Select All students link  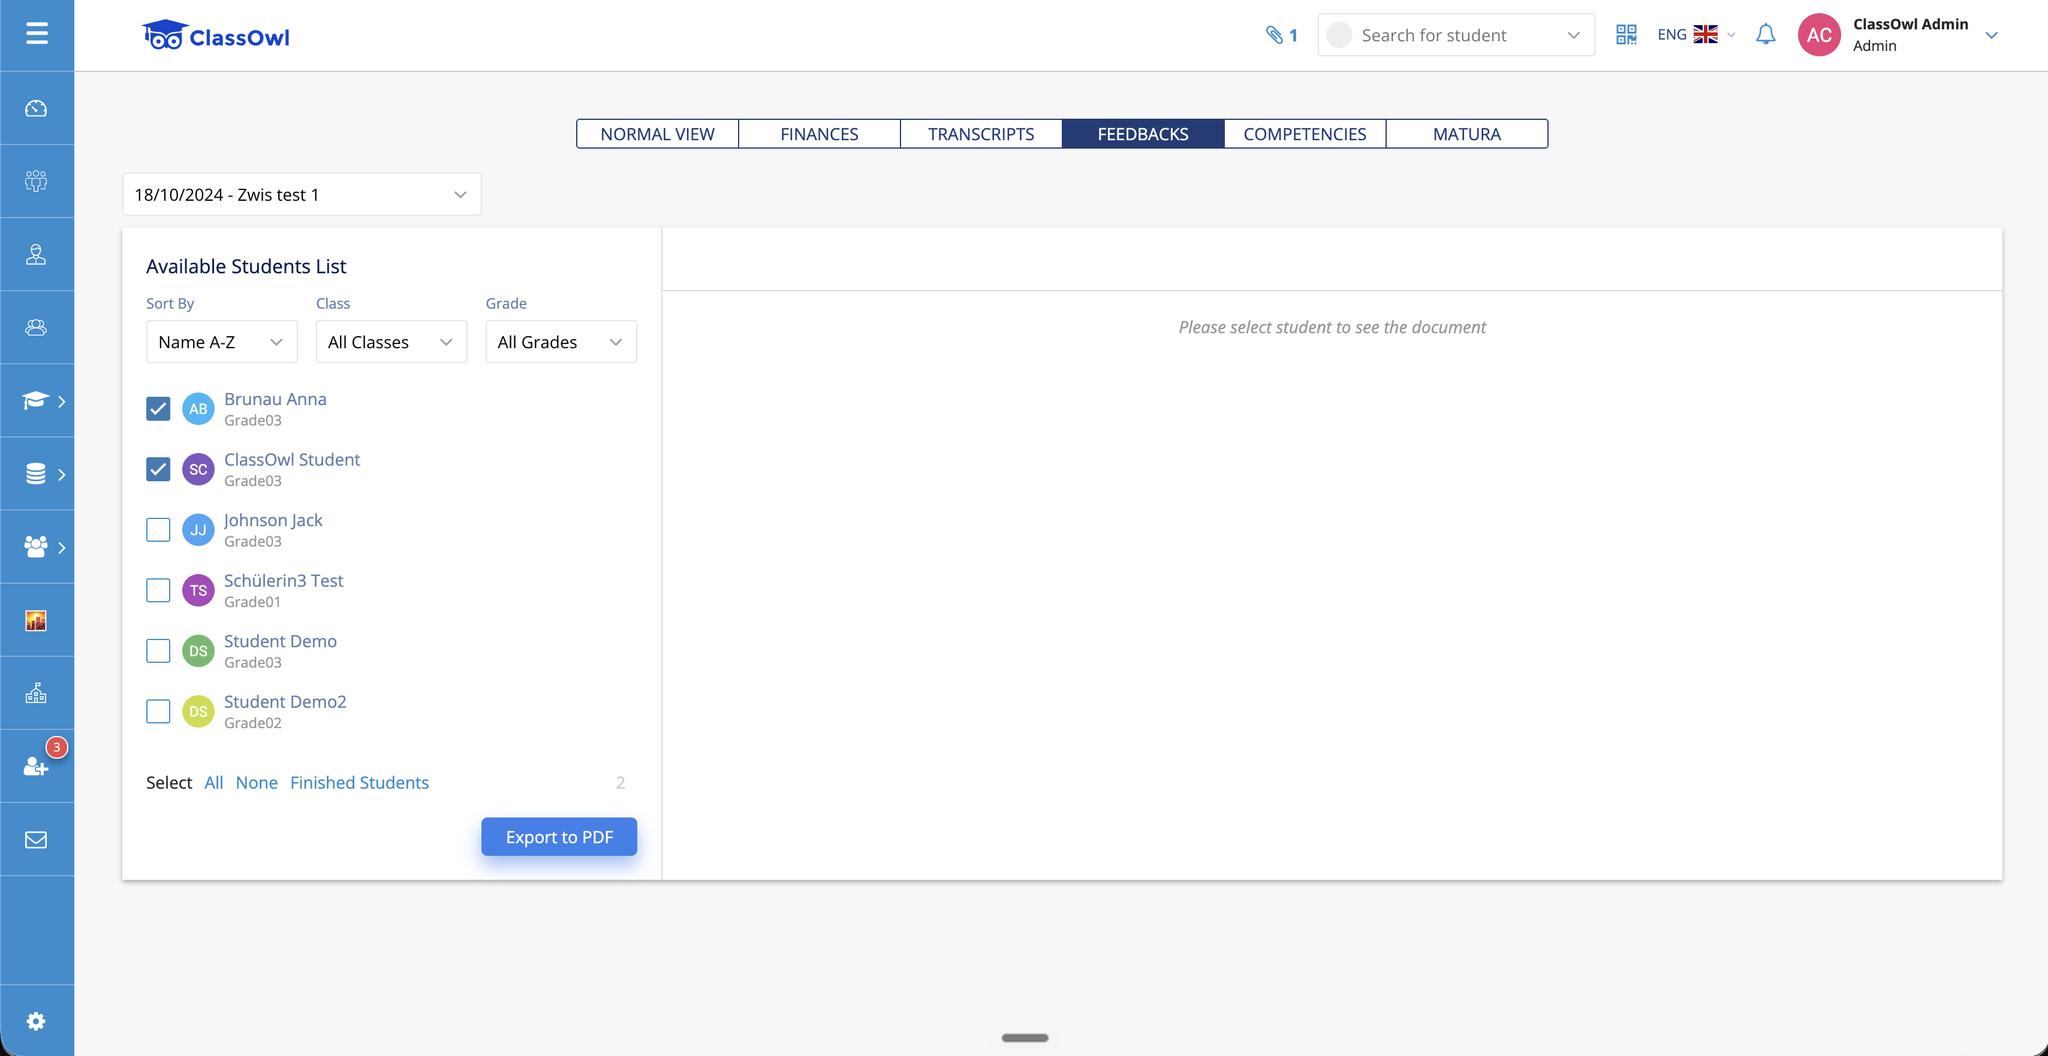coord(214,783)
